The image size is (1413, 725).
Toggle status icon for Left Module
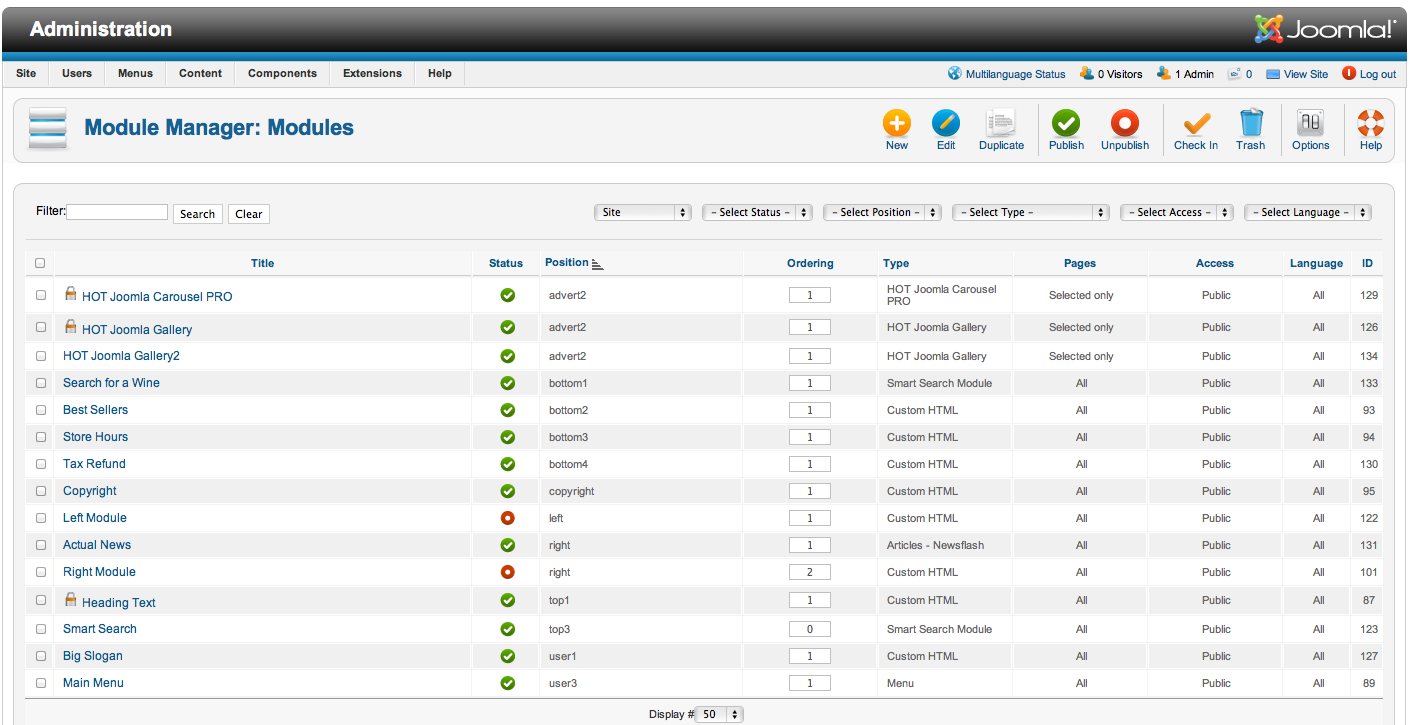(507, 518)
